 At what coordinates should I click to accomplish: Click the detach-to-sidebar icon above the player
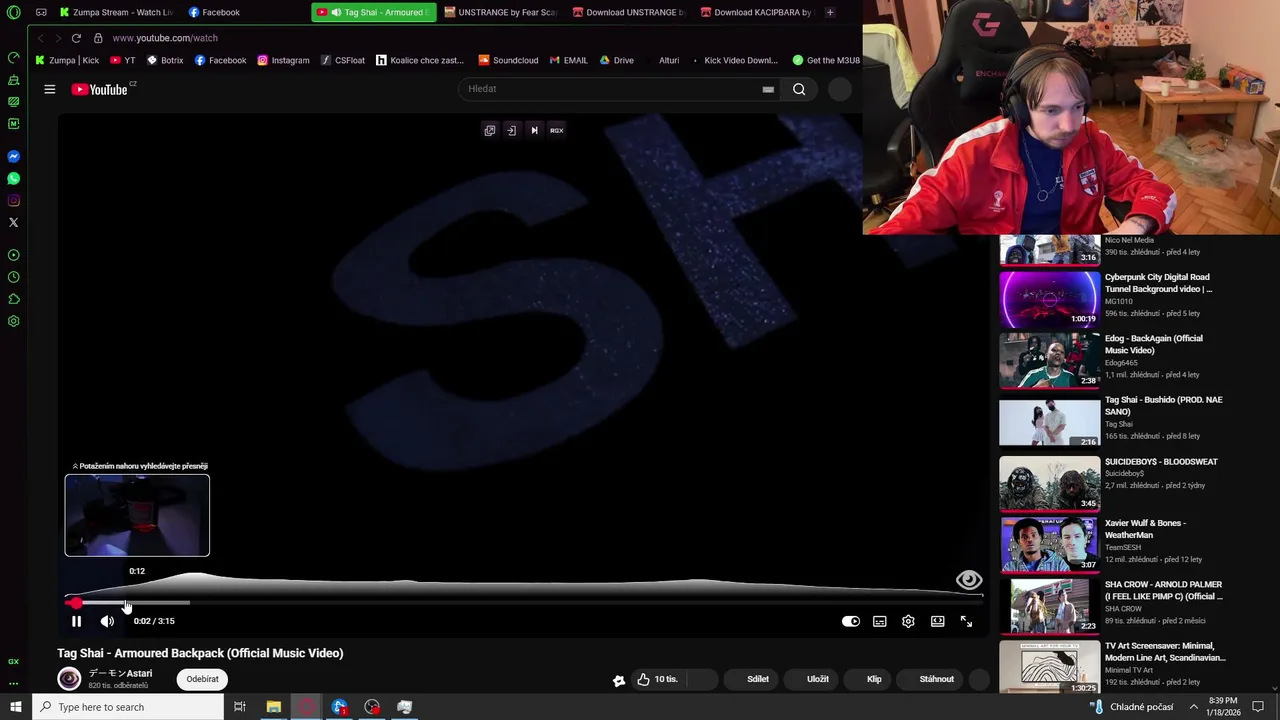pos(511,130)
